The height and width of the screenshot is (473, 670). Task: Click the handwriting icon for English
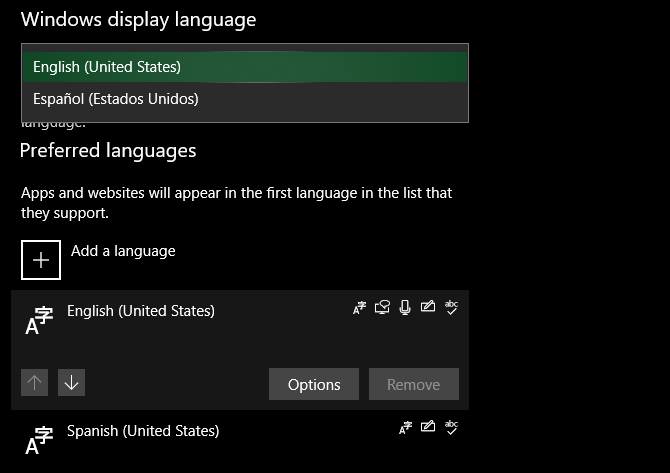(428, 308)
